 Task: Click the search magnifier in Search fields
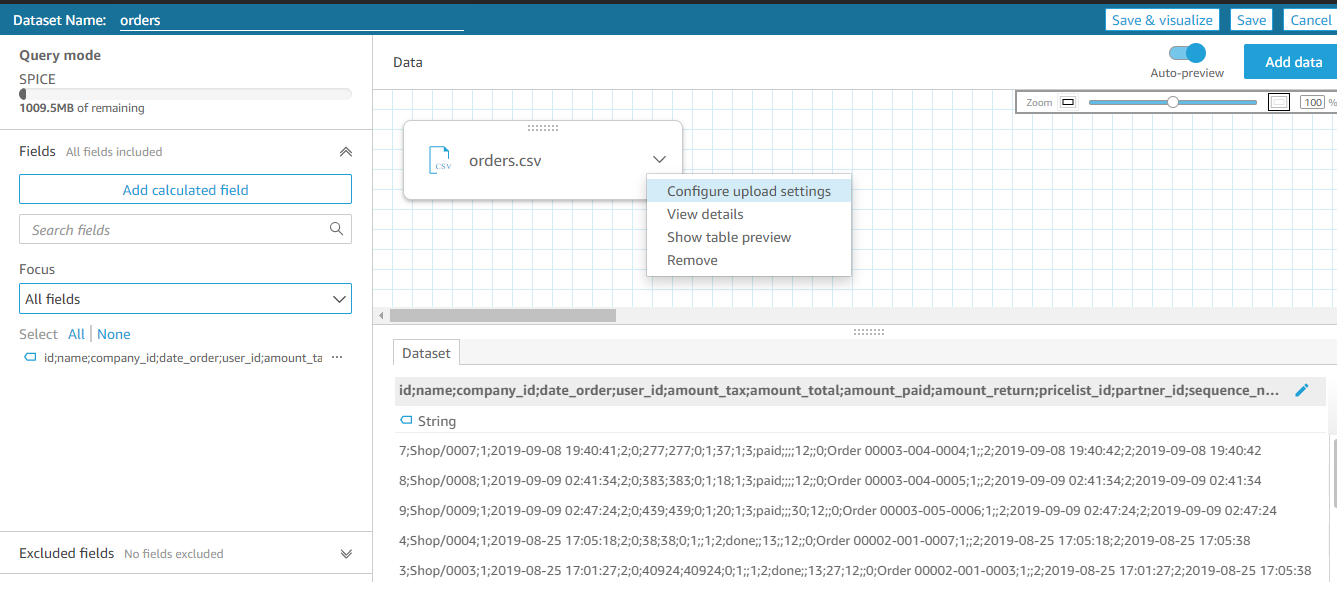pyautogui.click(x=337, y=229)
